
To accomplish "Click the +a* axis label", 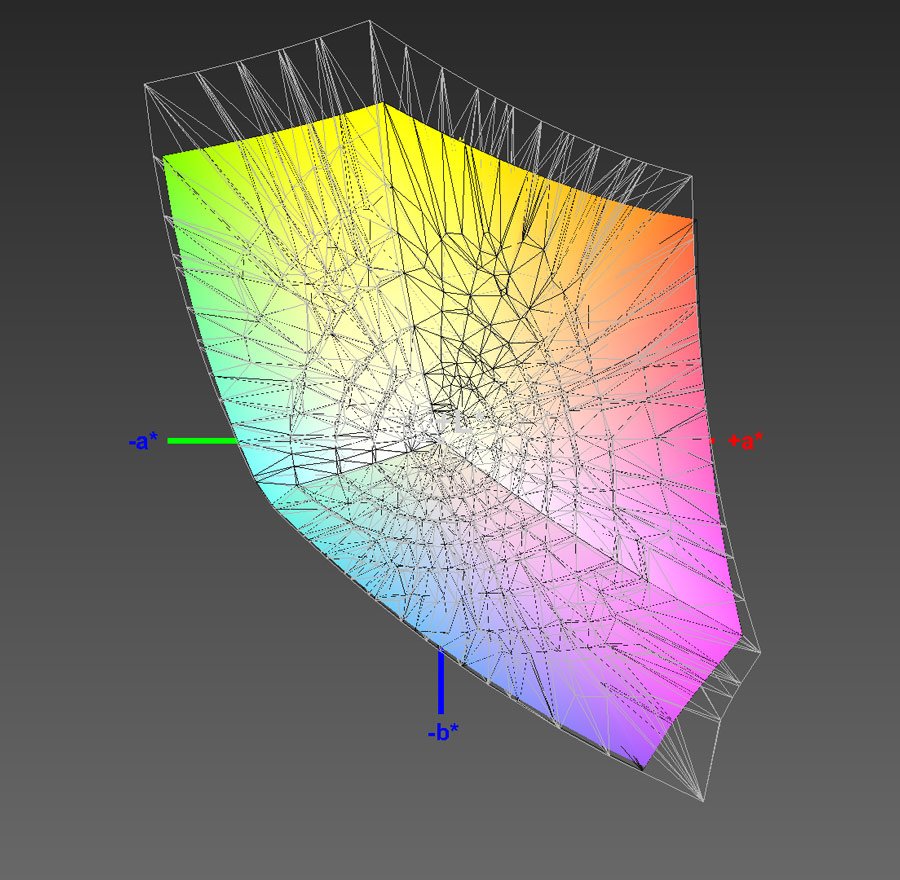I will (x=746, y=441).
